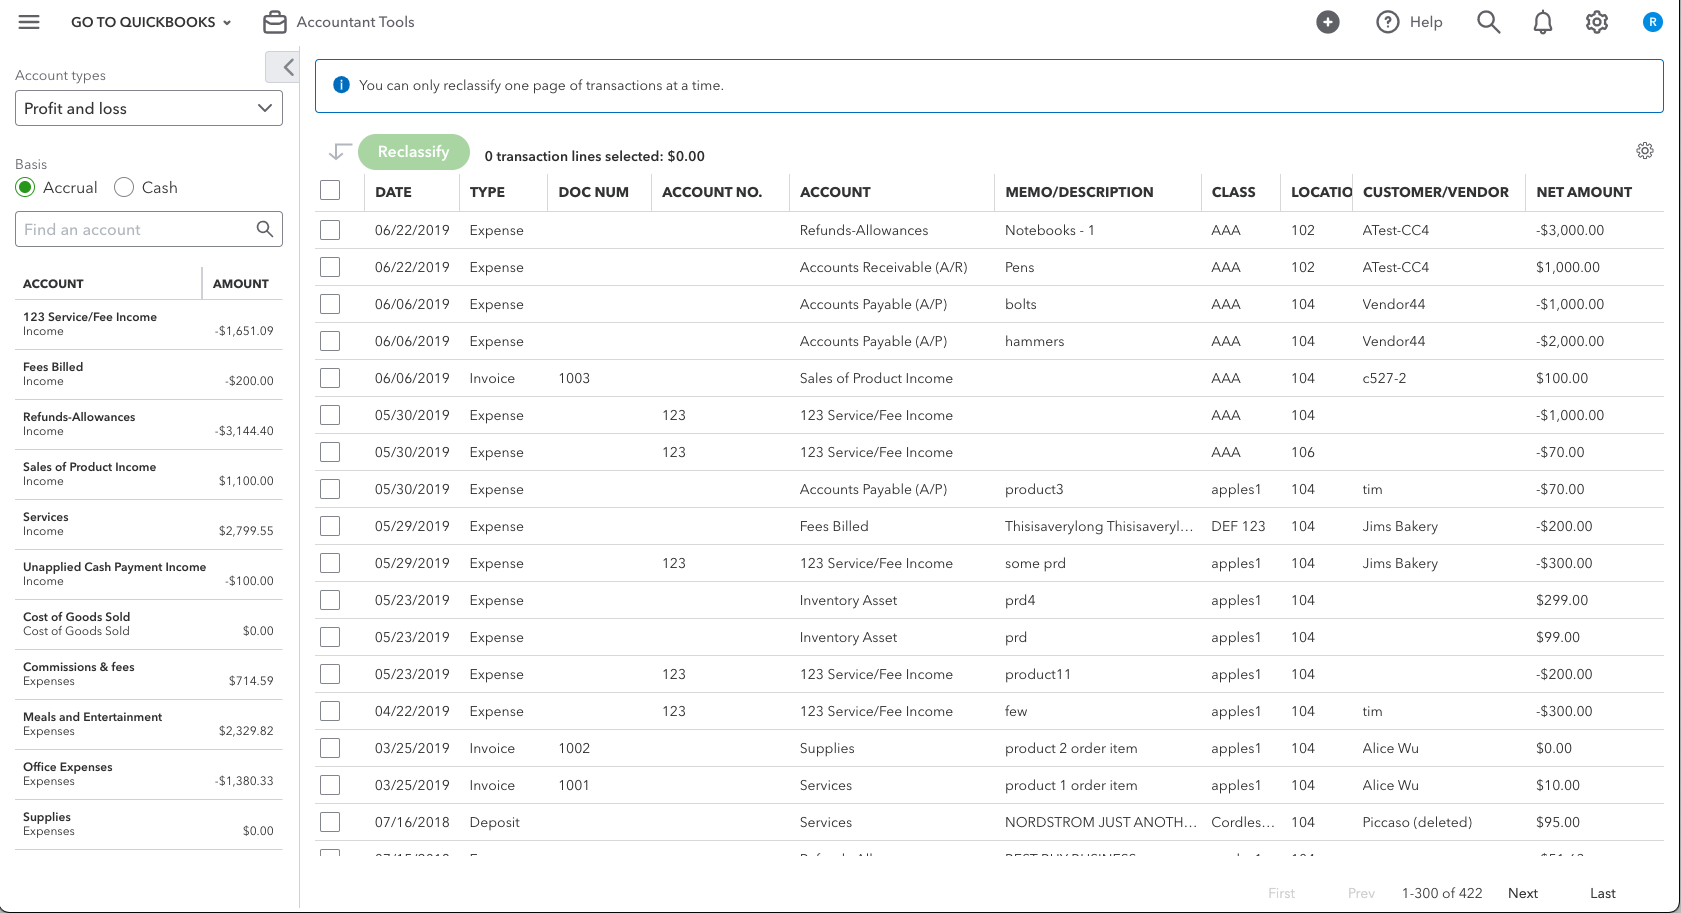Select Cost of Goods Sold account

point(149,624)
